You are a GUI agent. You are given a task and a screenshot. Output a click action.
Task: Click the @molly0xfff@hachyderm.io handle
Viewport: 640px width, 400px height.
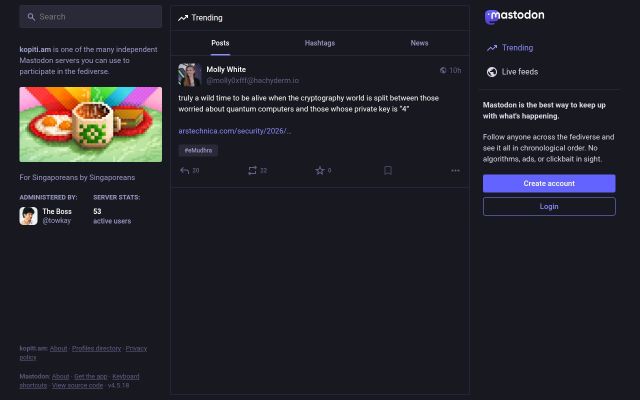coord(253,80)
